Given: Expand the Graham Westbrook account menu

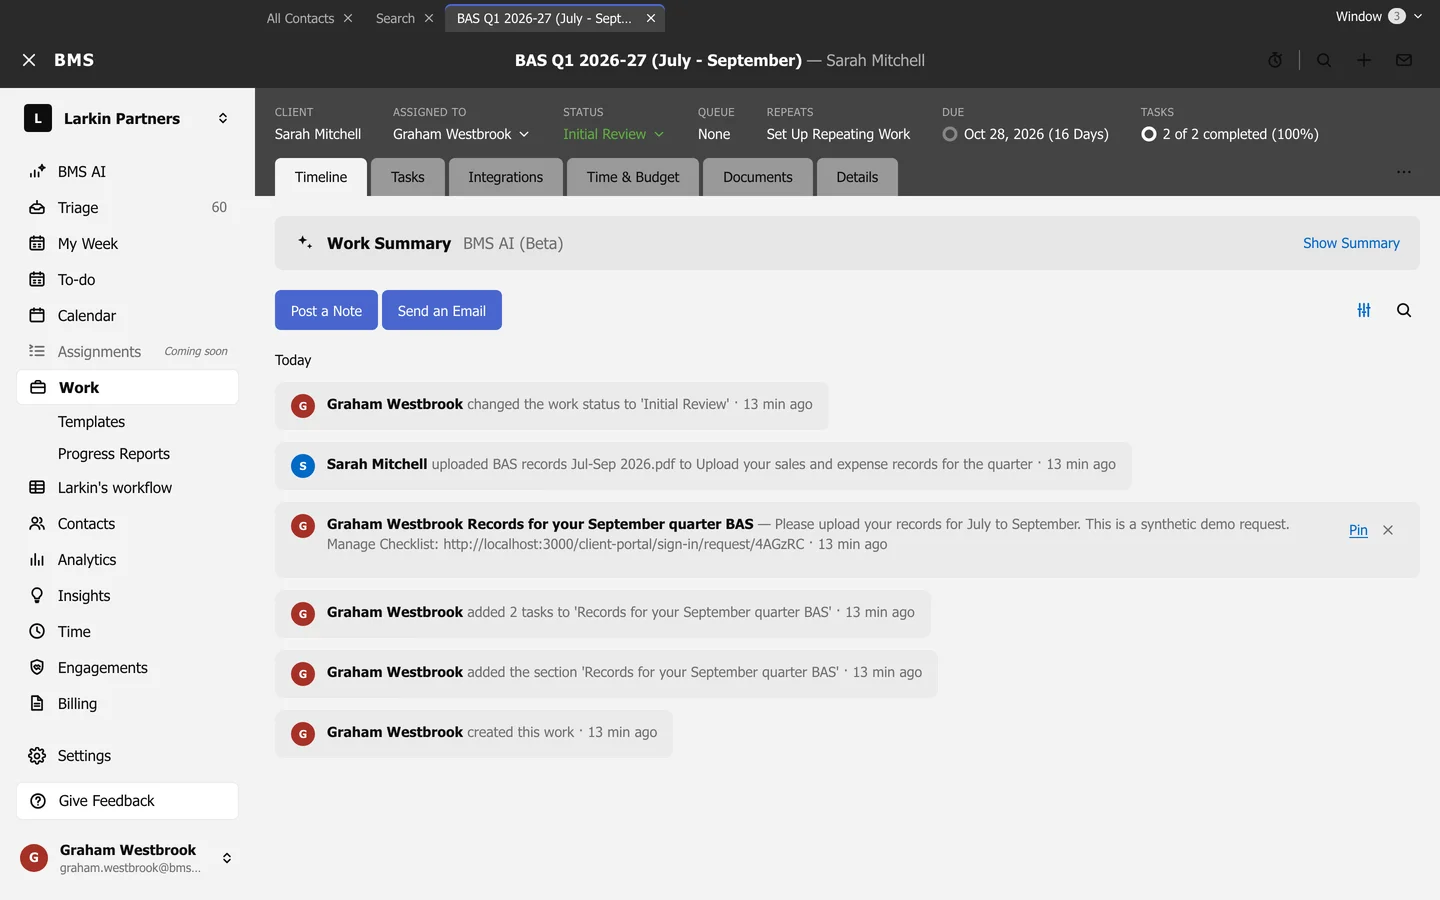Looking at the screenshot, I should point(227,858).
